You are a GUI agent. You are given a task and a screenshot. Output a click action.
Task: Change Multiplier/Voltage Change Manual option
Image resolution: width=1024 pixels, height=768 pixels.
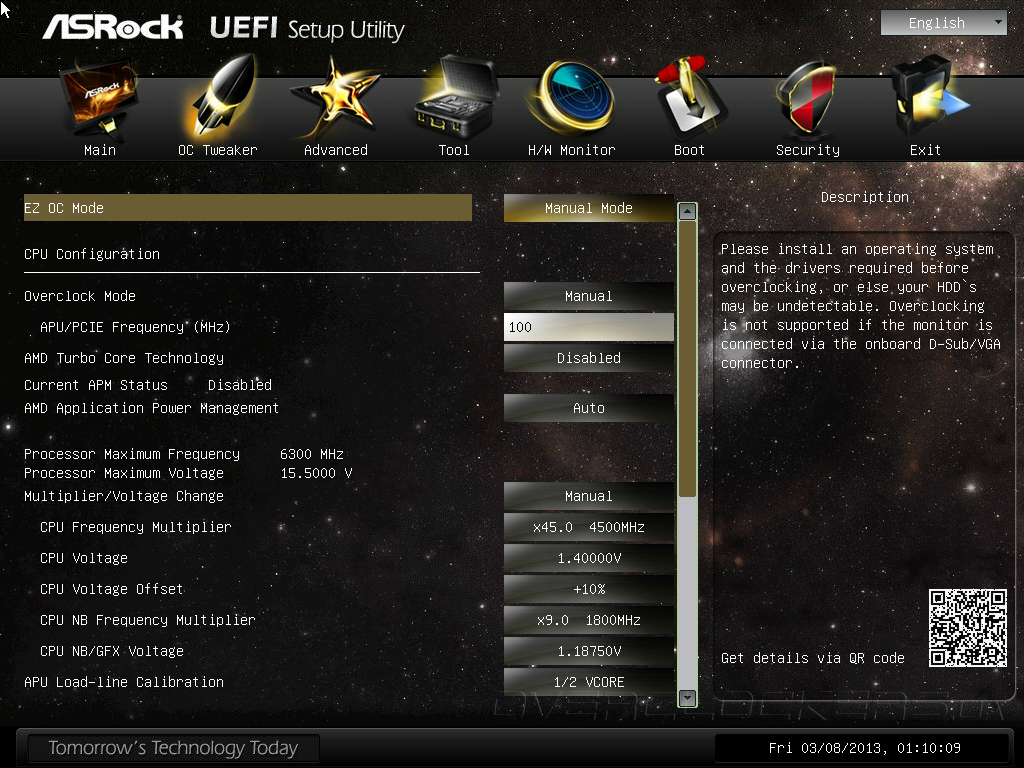[588, 496]
